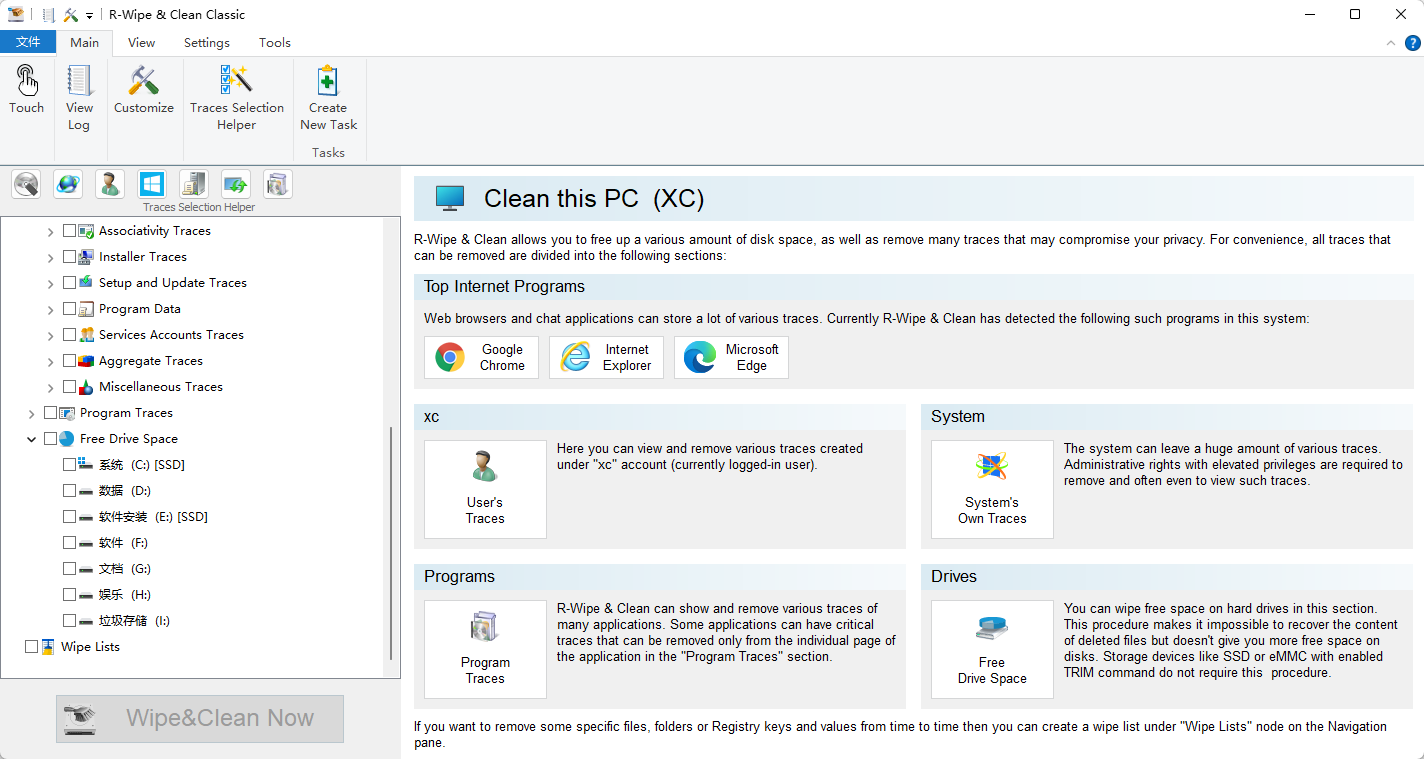Open the Tools tab
The height and width of the screenshot is (759, 1424).
[x=275, y=43]
